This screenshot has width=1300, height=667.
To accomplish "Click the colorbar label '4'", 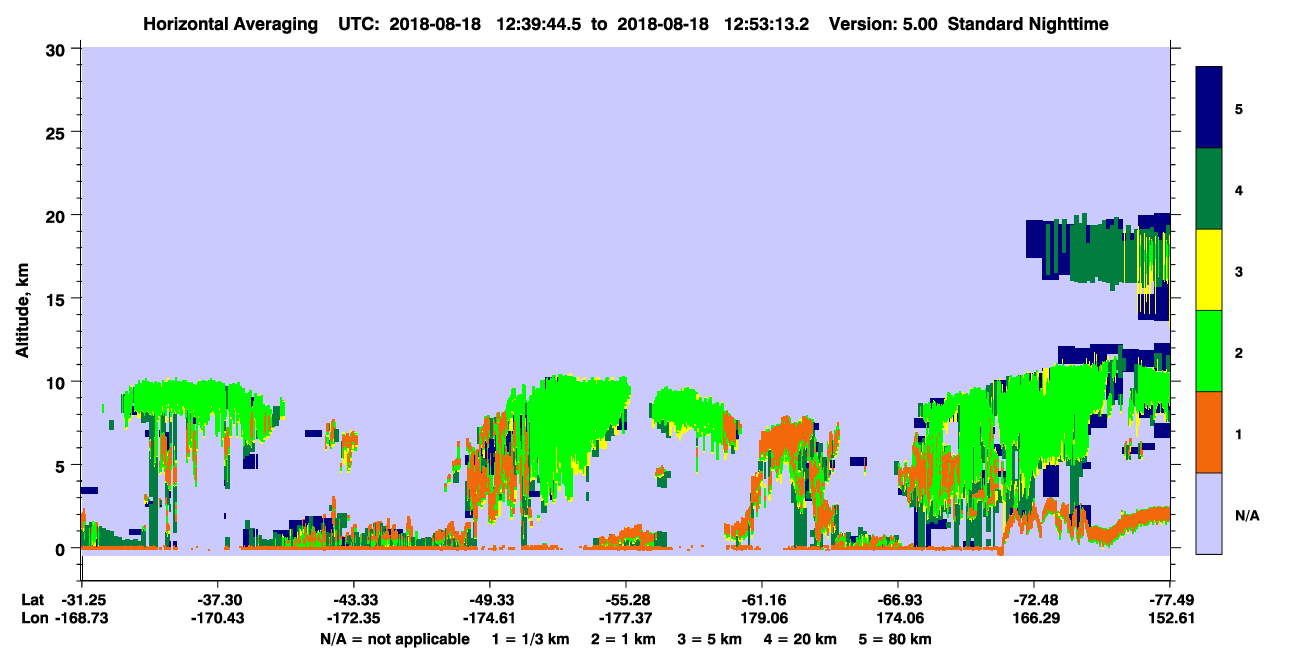I will tap(1239, 189).
